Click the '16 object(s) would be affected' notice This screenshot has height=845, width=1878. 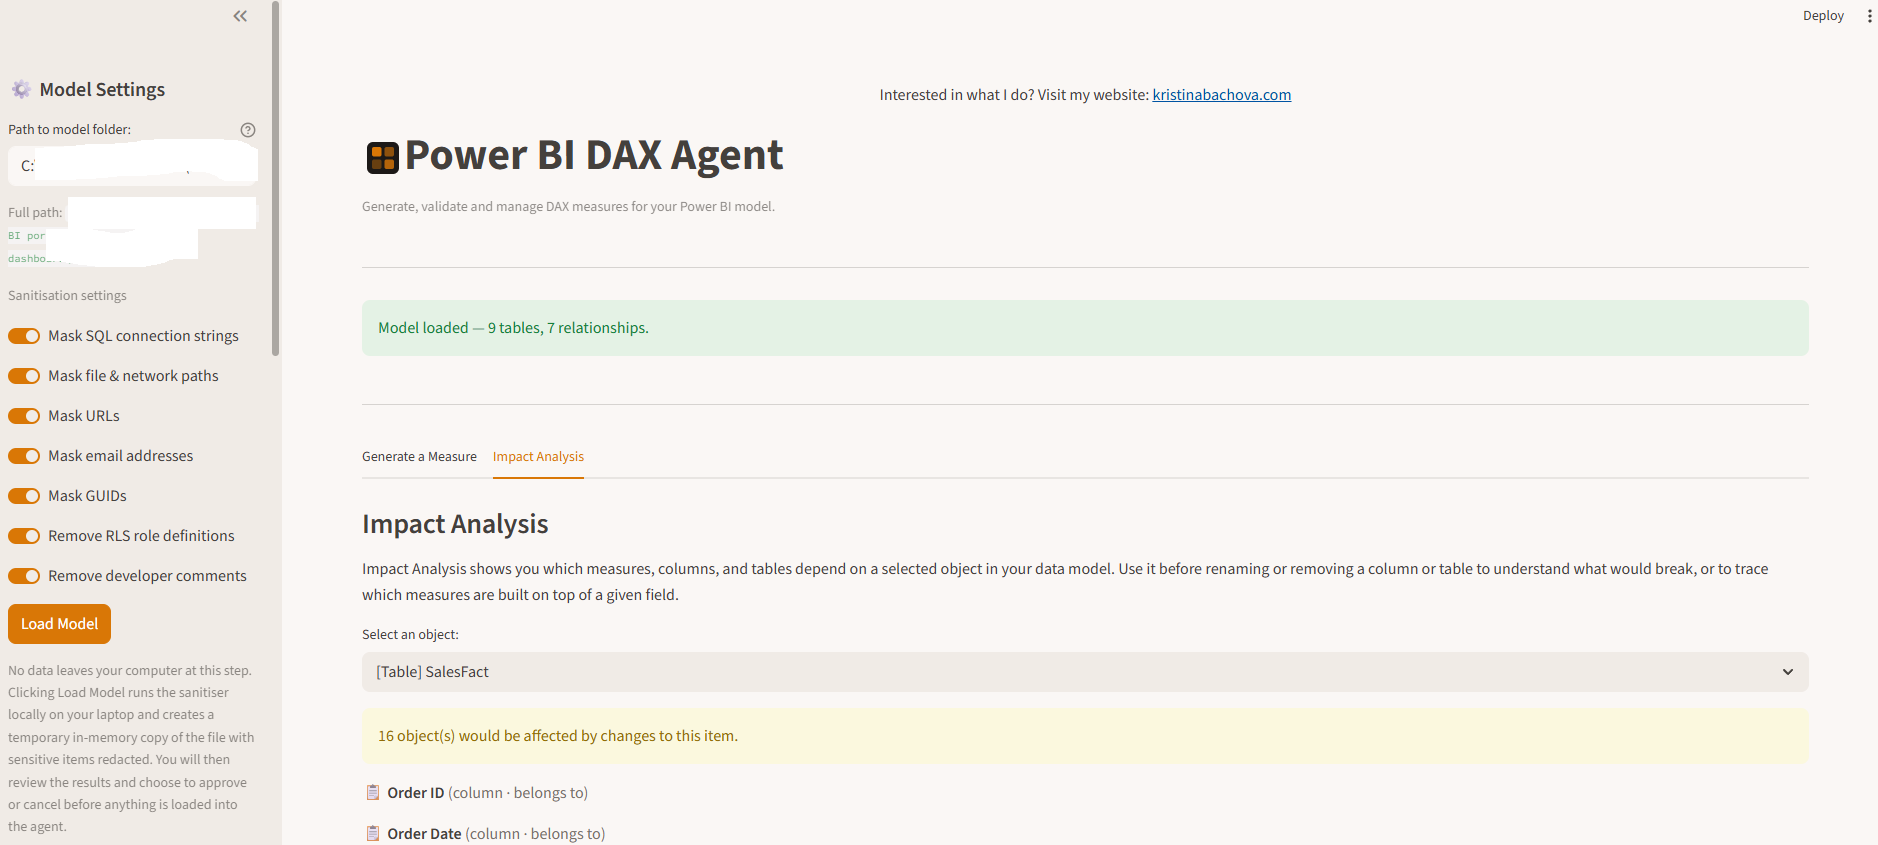(1085, 736)
